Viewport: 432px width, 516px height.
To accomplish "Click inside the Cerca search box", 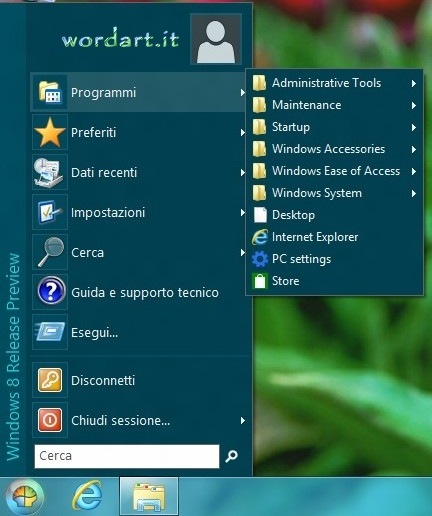I will [127, 456].
